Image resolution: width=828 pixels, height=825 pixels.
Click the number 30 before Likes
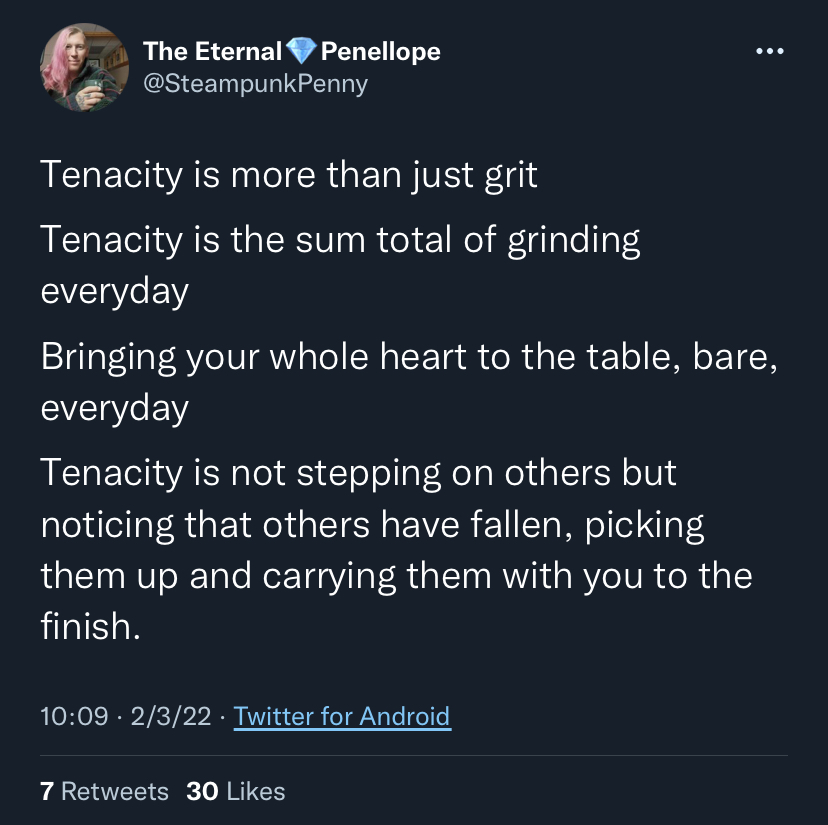(202, 791)
